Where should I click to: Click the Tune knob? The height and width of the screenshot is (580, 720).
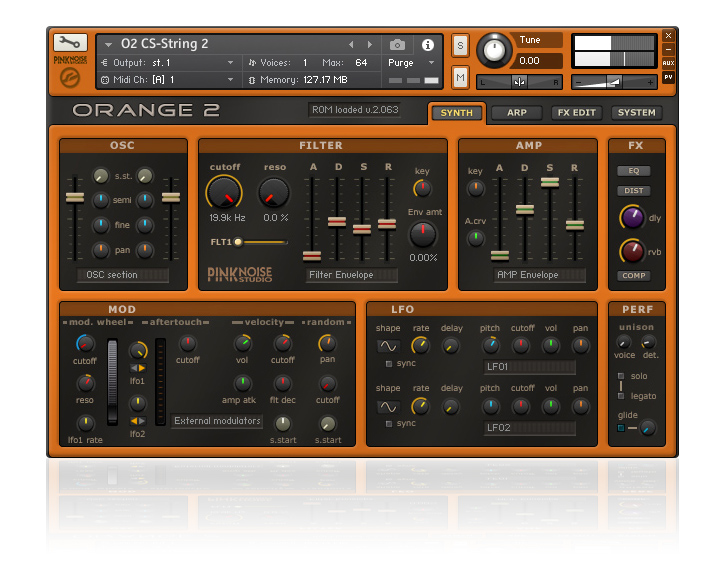coord(494,51)
